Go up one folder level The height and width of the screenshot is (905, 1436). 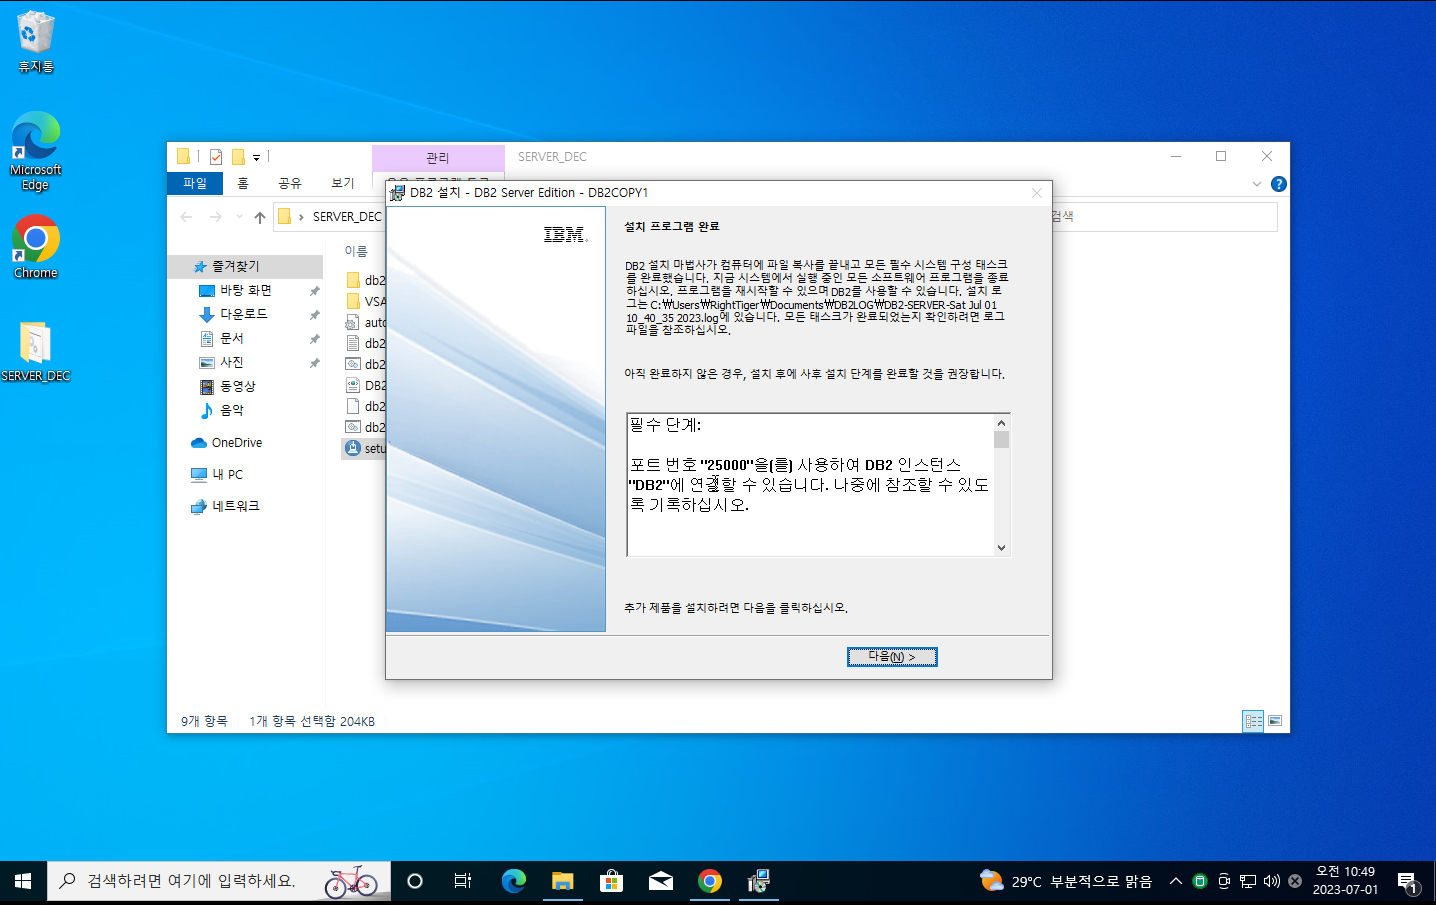click(260, 217)
